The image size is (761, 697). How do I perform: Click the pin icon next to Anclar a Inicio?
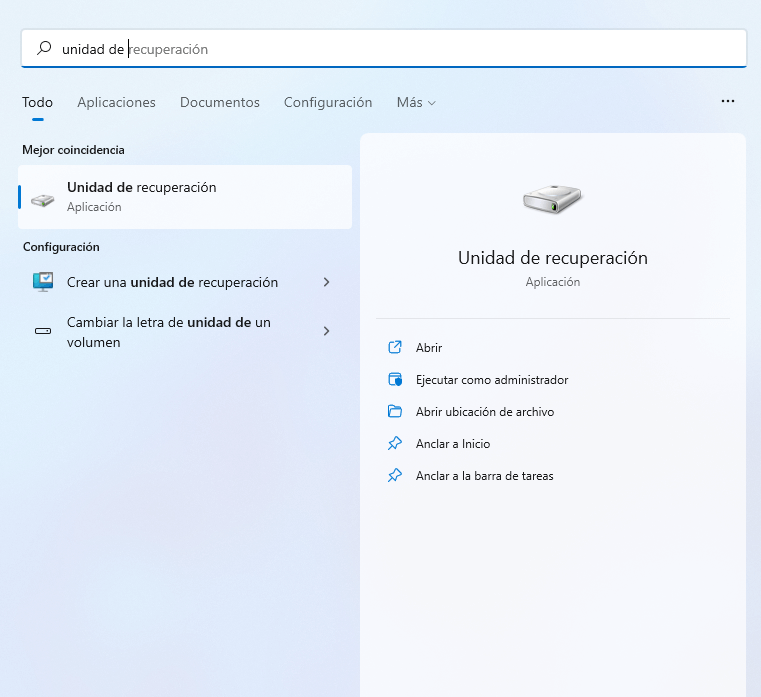[395, 444]
